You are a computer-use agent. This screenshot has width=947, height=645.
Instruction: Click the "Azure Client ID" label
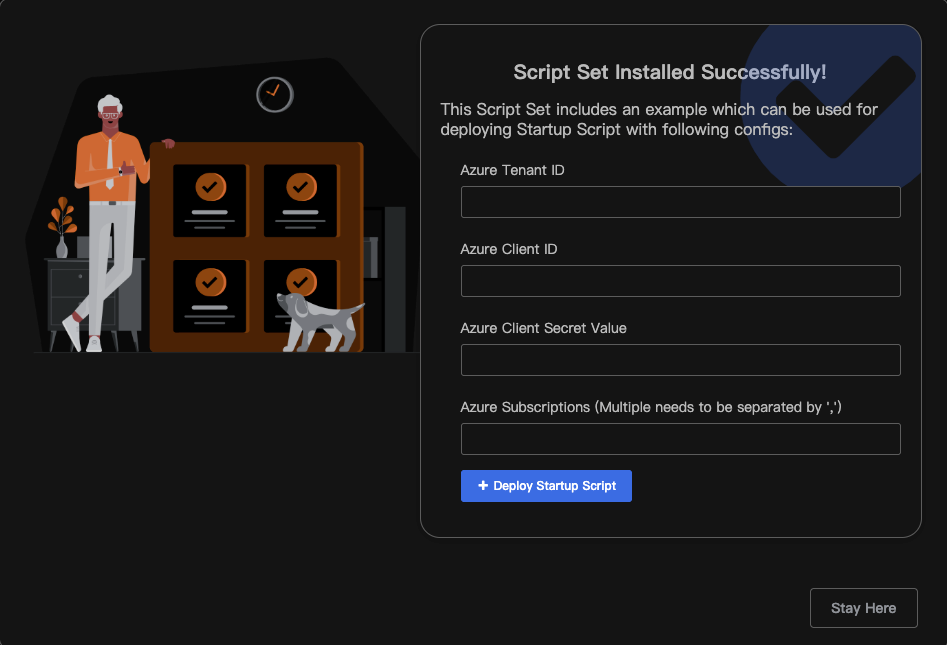509,249
